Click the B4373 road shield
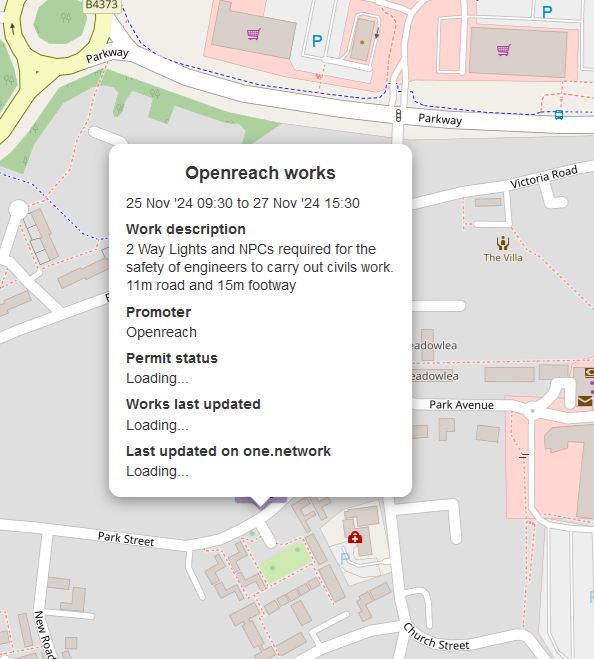 [x=101, y=5]
